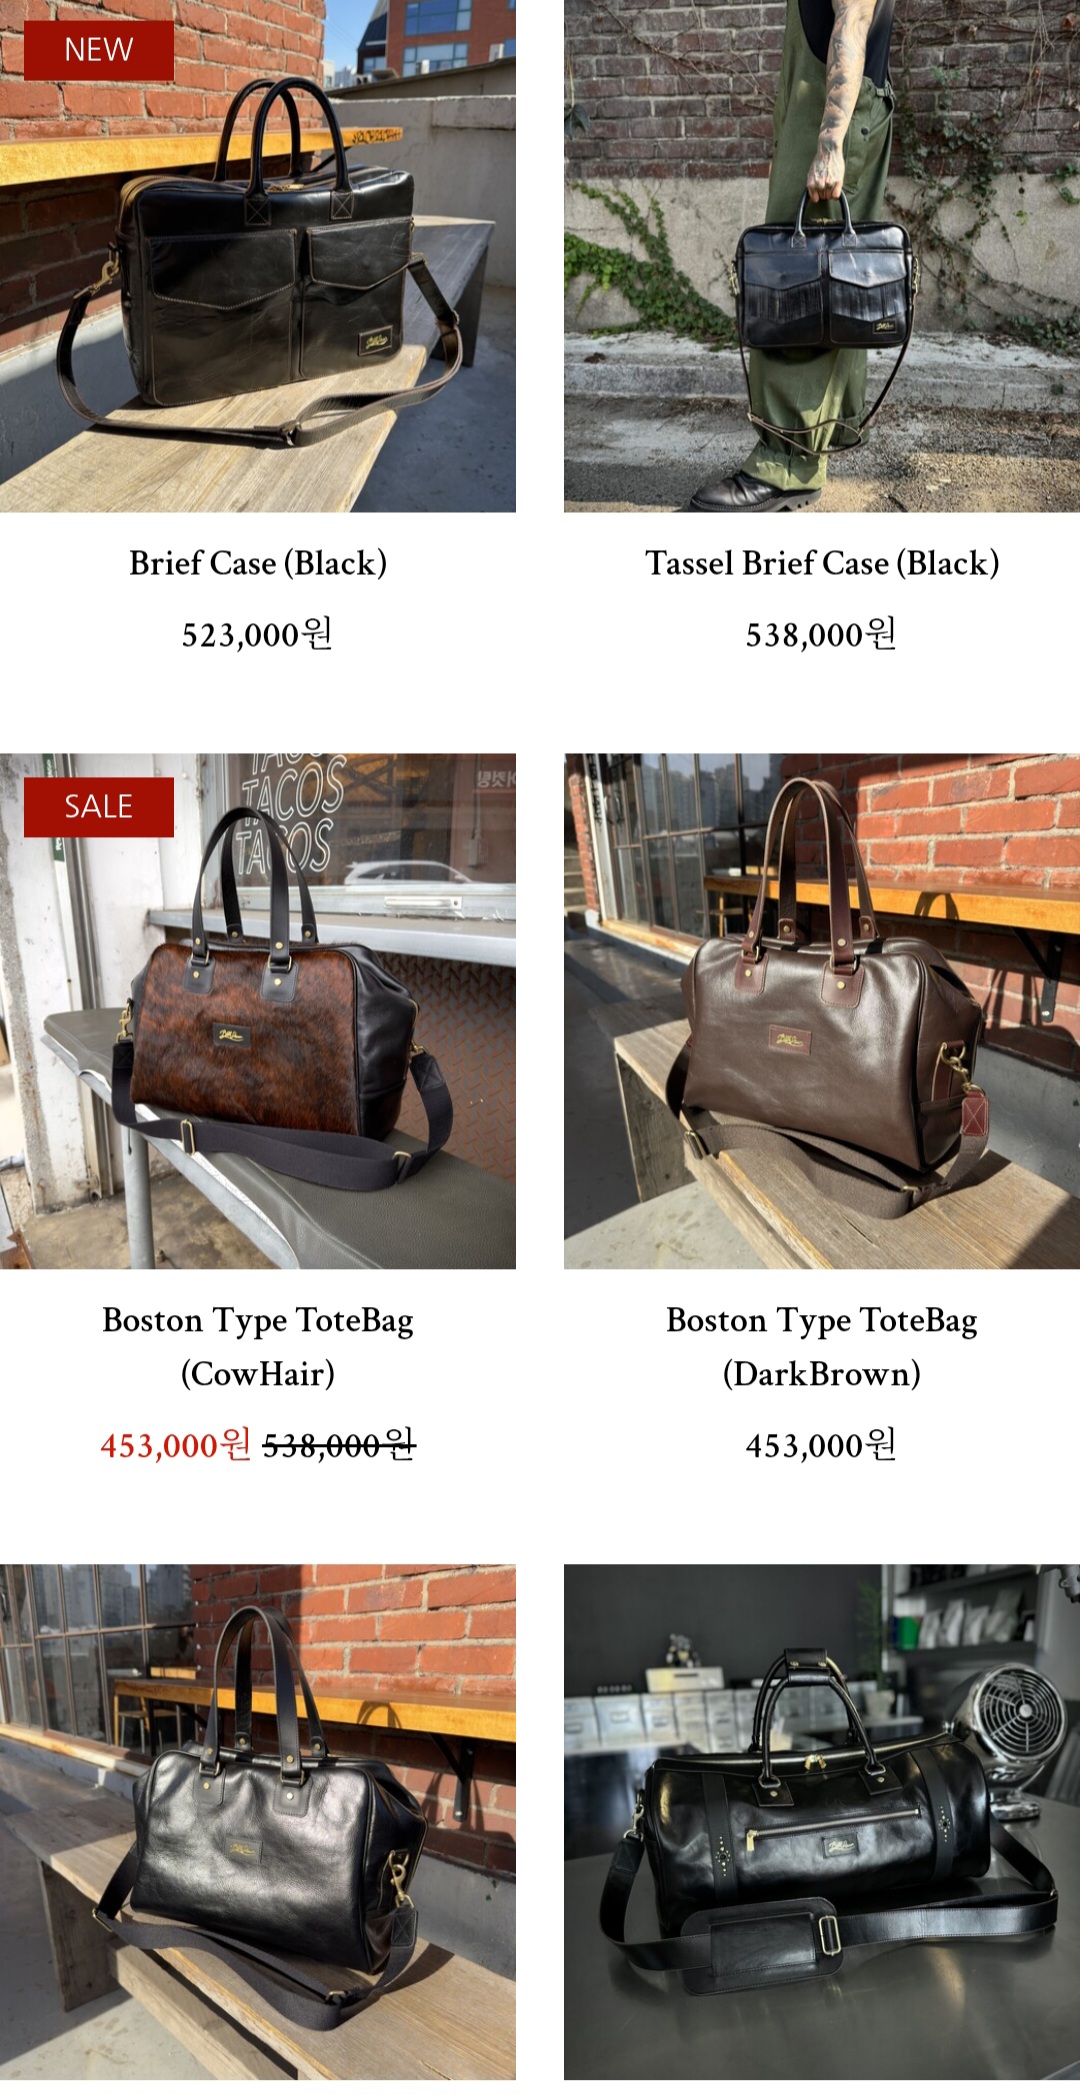Click the 538,000원 Tassel Brief Case price

pos(821,634)
